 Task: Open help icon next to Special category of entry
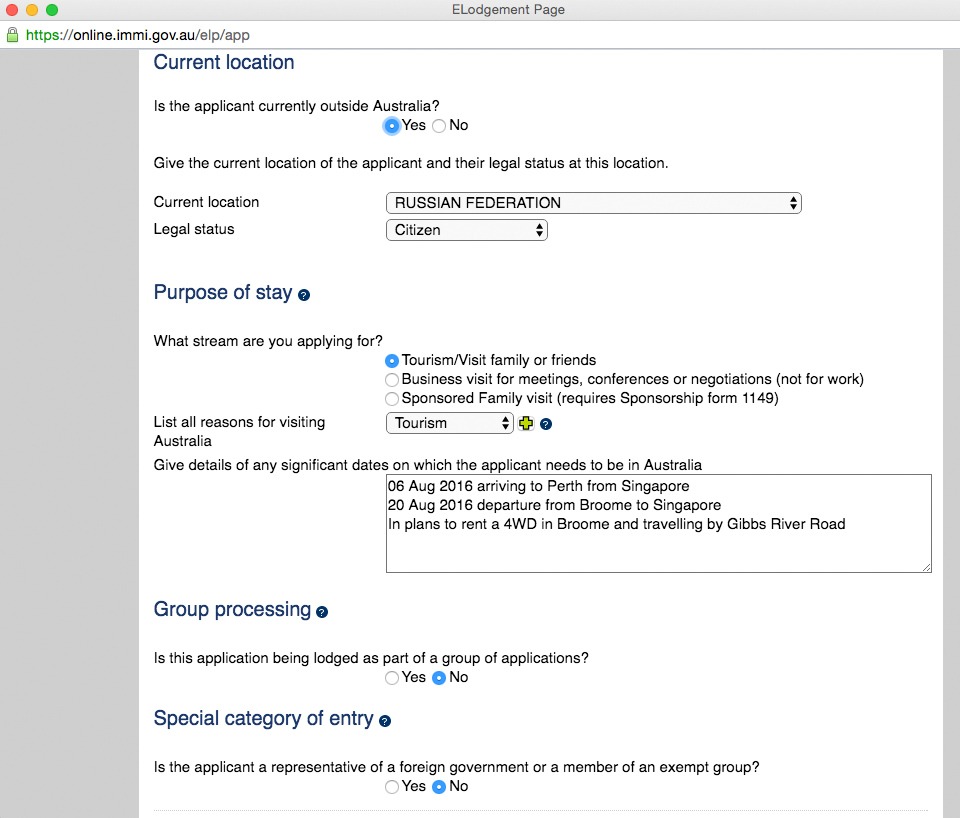385,721
